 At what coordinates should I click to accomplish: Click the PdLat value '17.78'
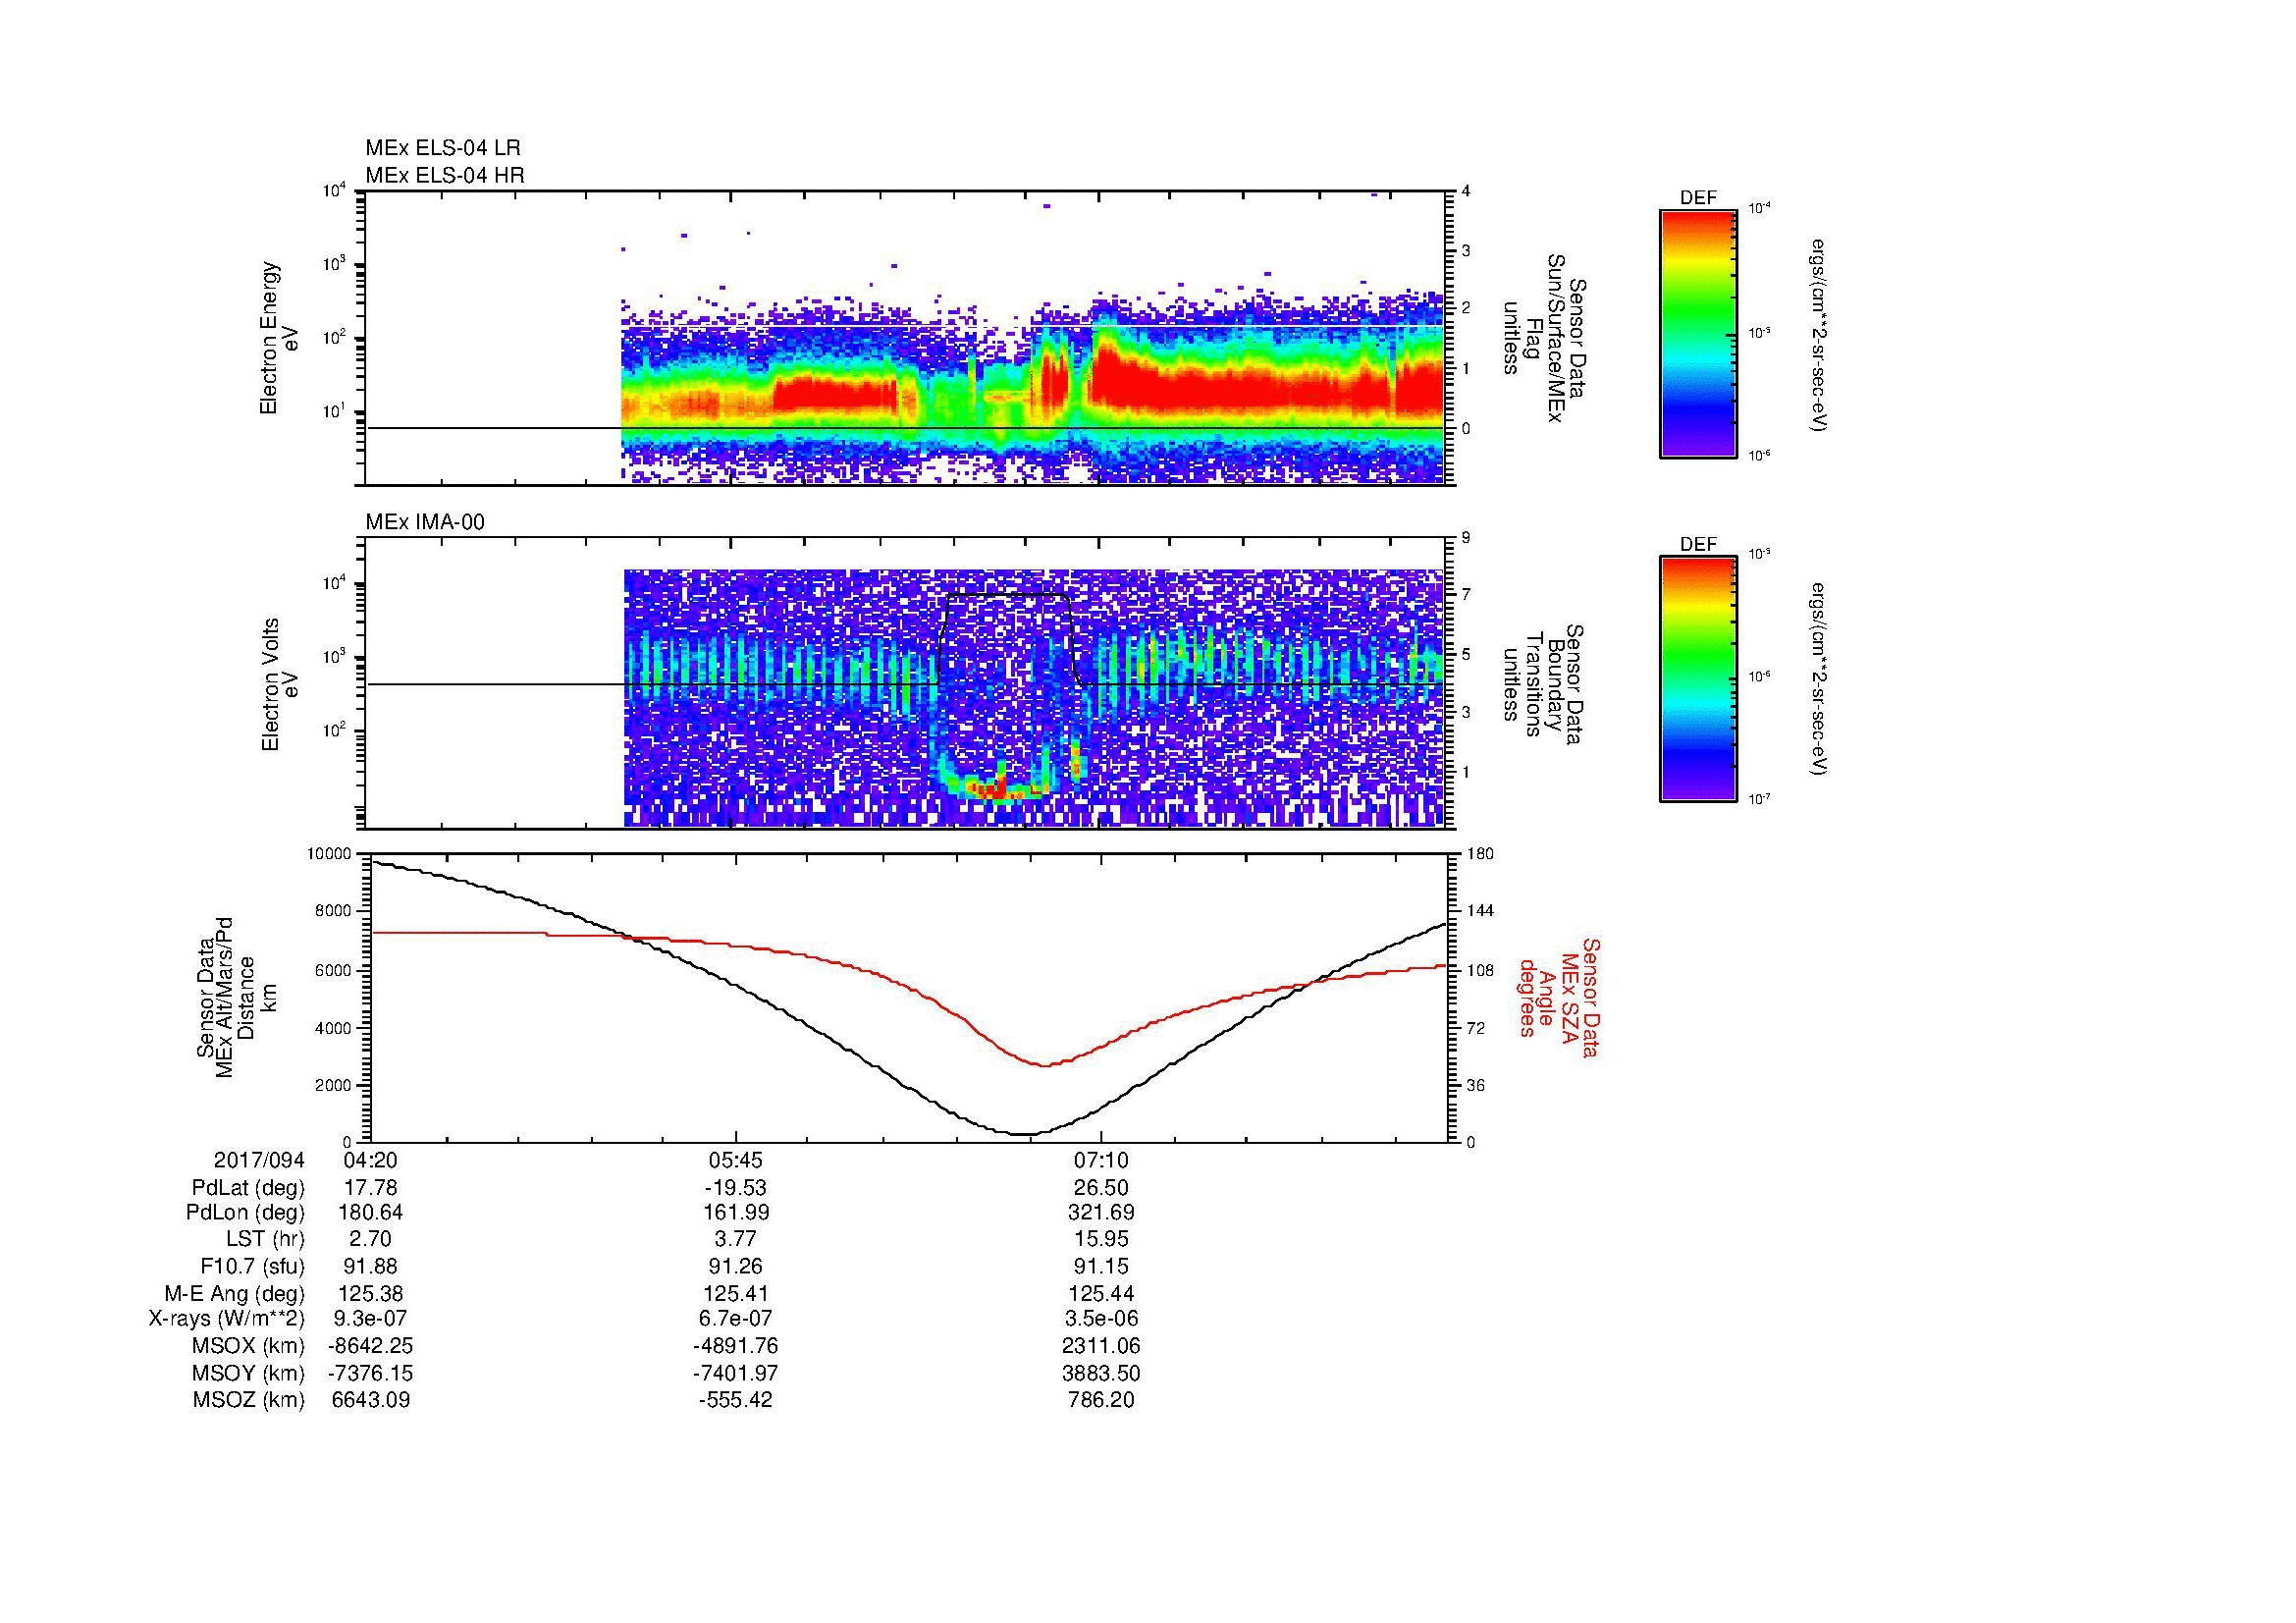[x=370, y=1188]
